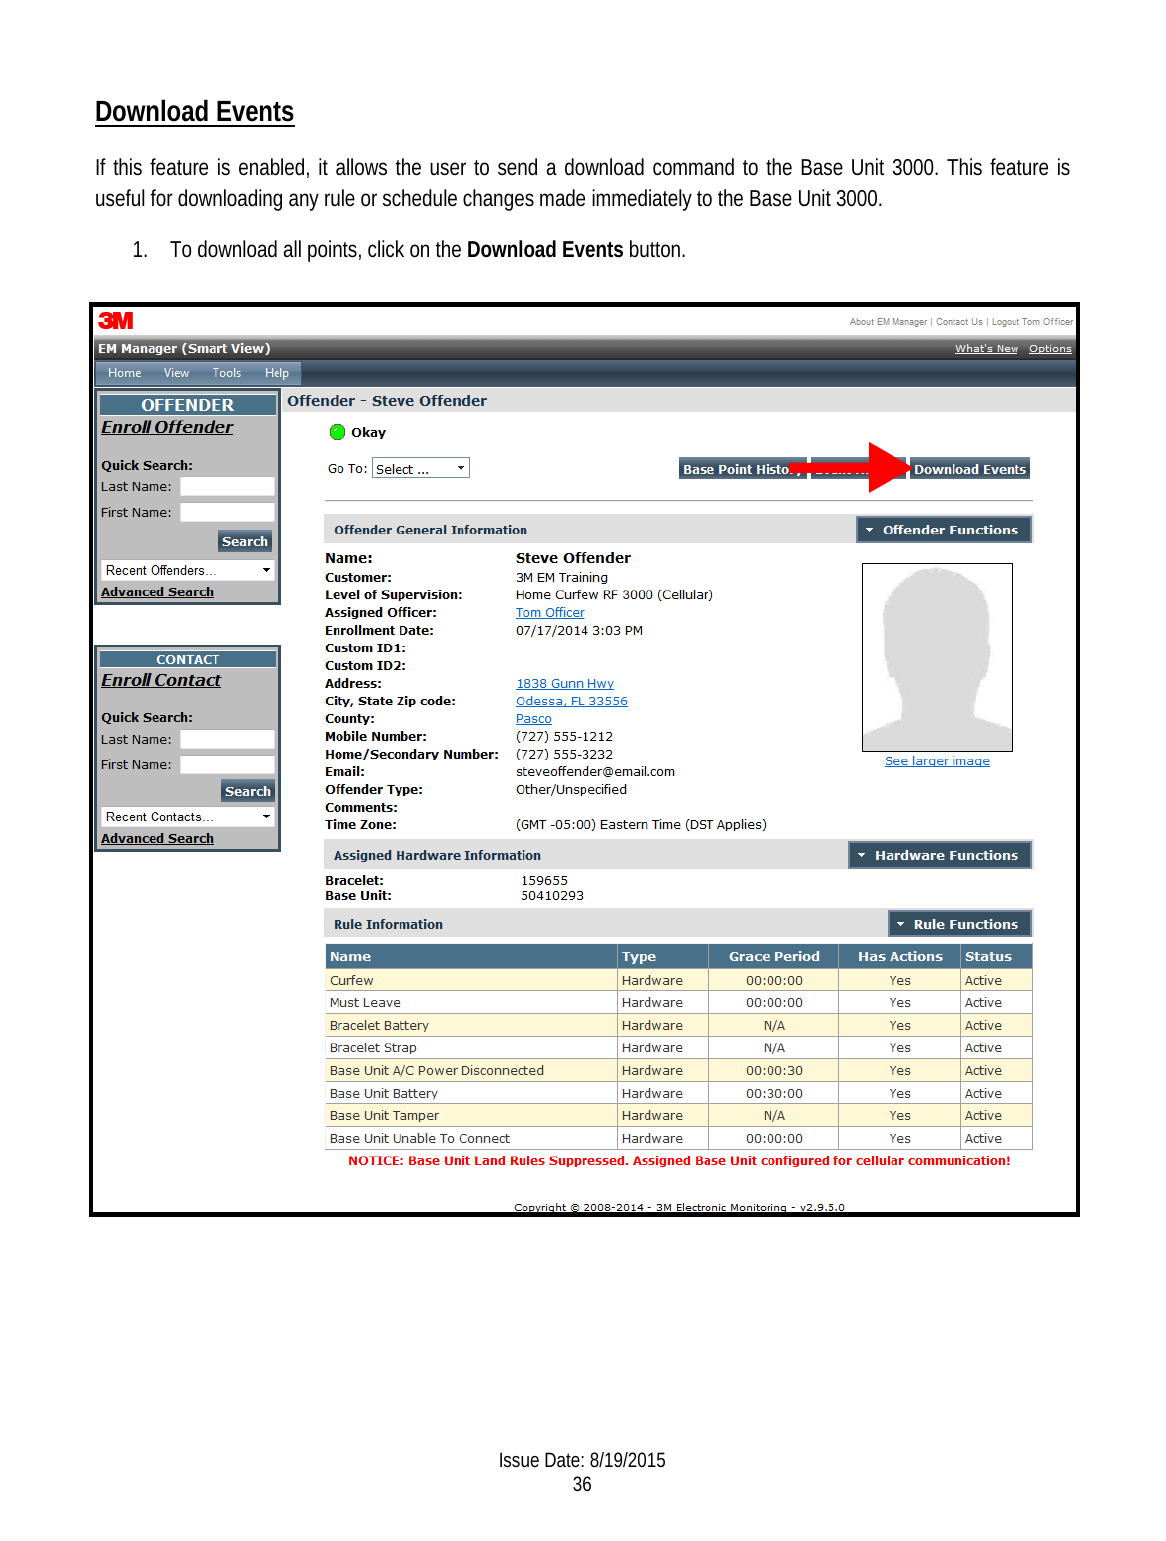The width and height of the screenshot is (1166, 1541).
Task: Open the Home menu
Action: pos(125,373)
